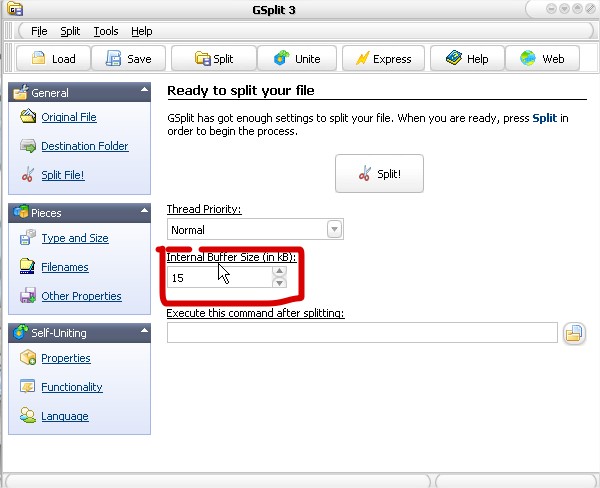Click the Original File folder icon
The image size is (600, 488).
click(28, 116)
